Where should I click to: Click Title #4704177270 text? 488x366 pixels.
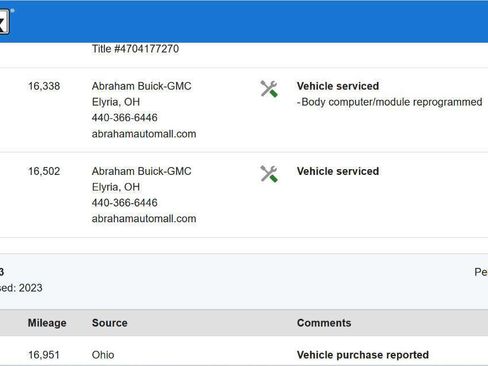point(135,49)
